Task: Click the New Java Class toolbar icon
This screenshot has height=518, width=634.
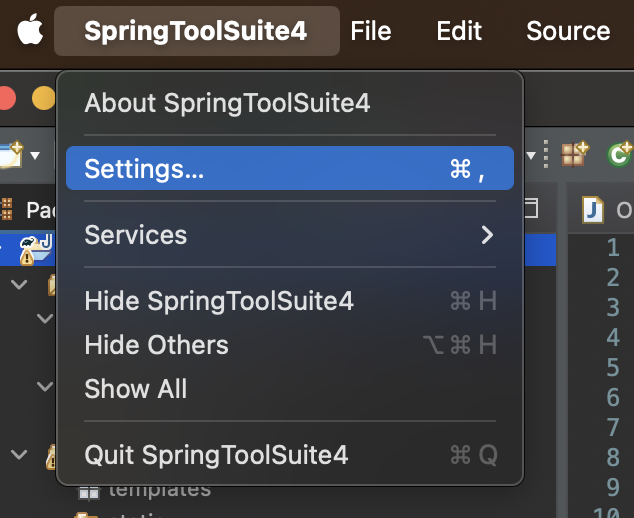Action: tap(620, 153)
